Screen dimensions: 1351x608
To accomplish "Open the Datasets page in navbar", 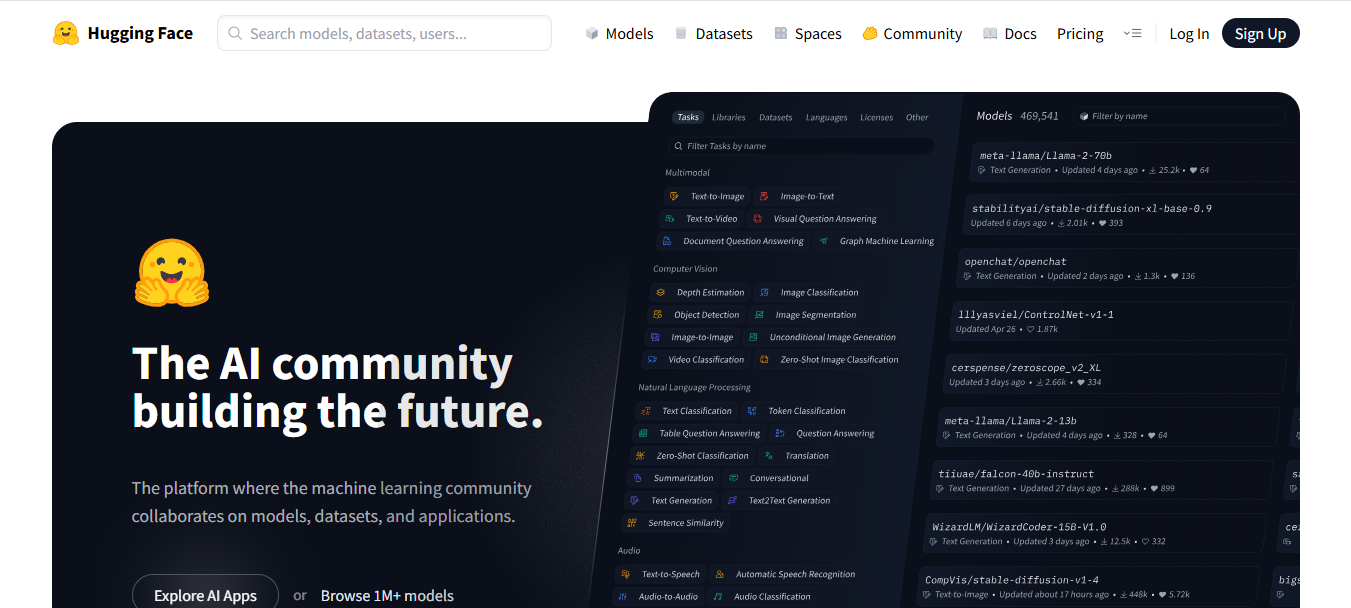I will 714,33.
